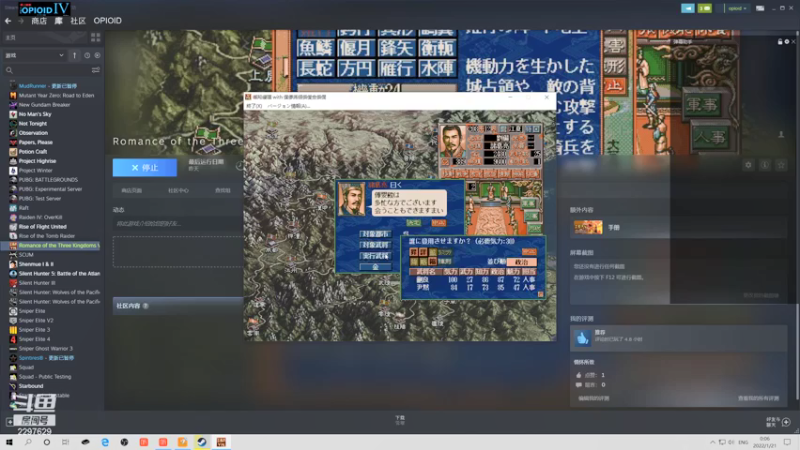Open the sort-by field in game dialog

point(521,262)
